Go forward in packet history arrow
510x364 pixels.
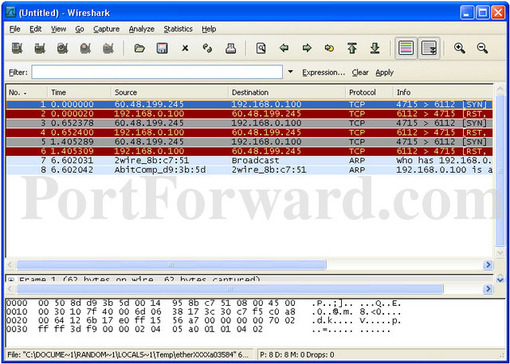[x=307, y=48]
